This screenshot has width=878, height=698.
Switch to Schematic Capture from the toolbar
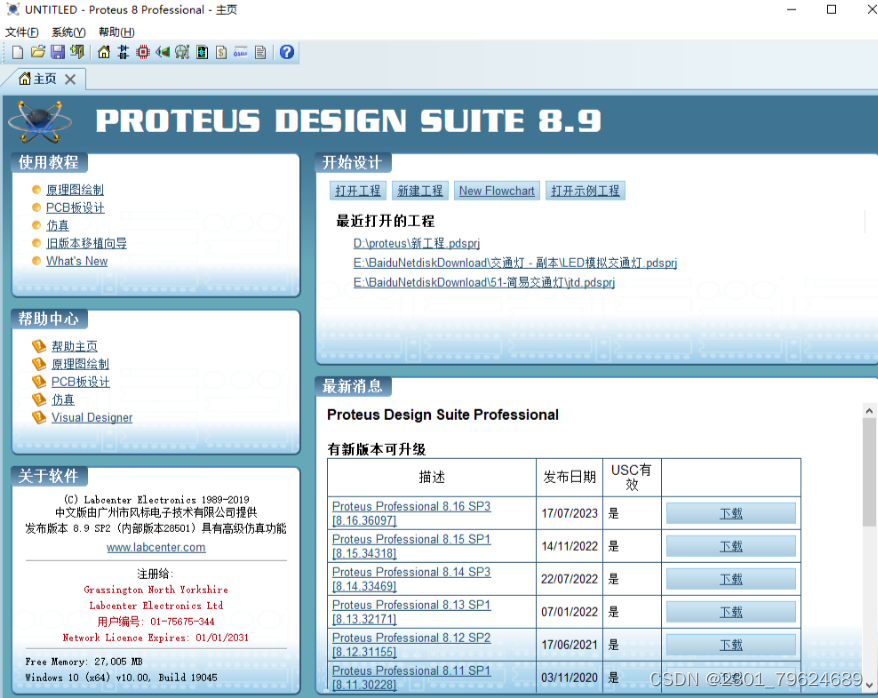point(122,52)
